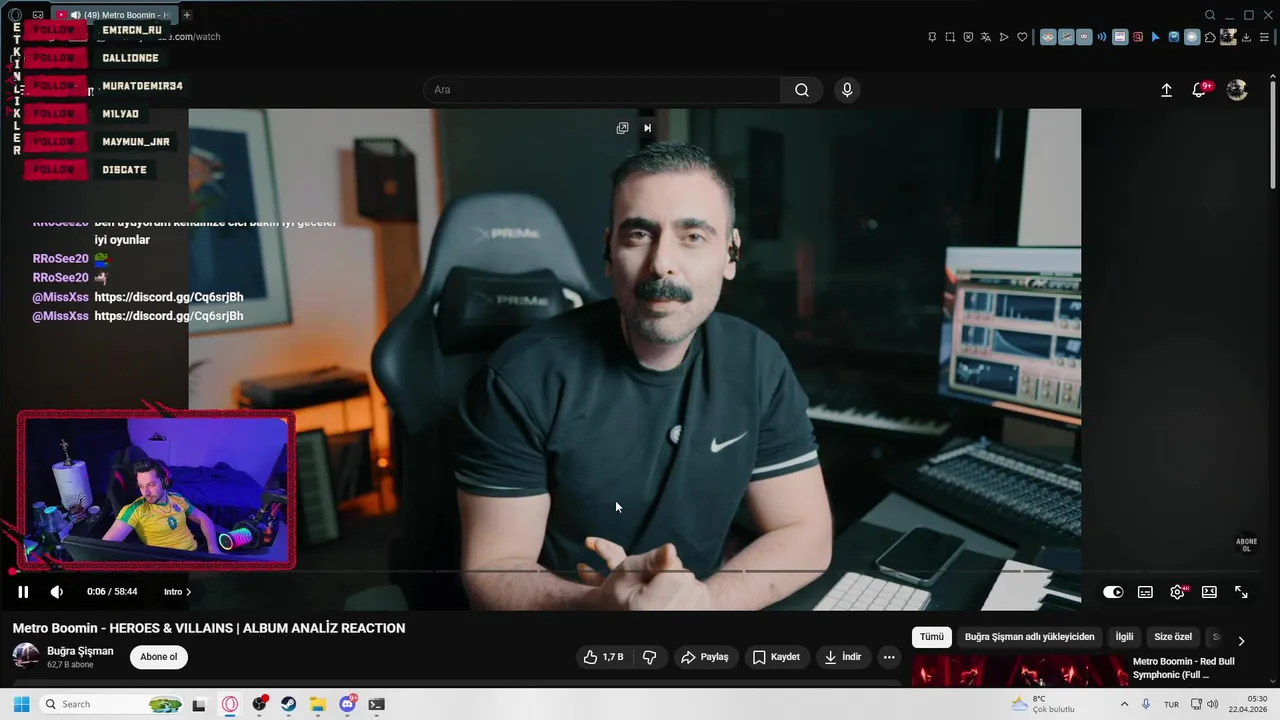Viewport: 1280px width, 720px height.
Task: Click the Kaydet save button
Action: (x=776, y=657)
